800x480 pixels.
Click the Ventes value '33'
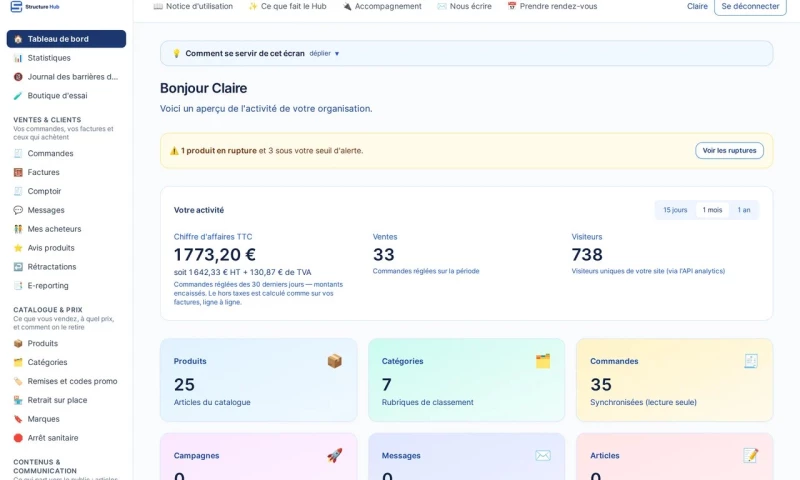384,254
